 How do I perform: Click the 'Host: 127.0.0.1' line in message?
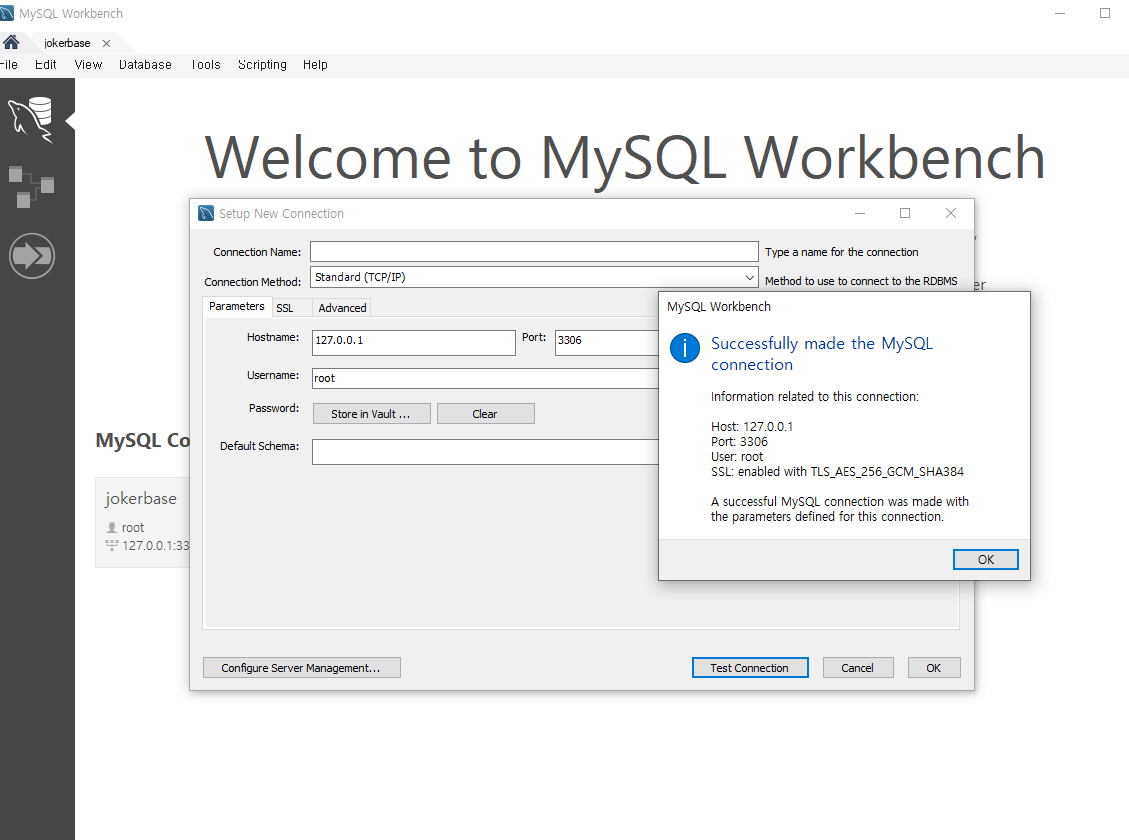752,426
